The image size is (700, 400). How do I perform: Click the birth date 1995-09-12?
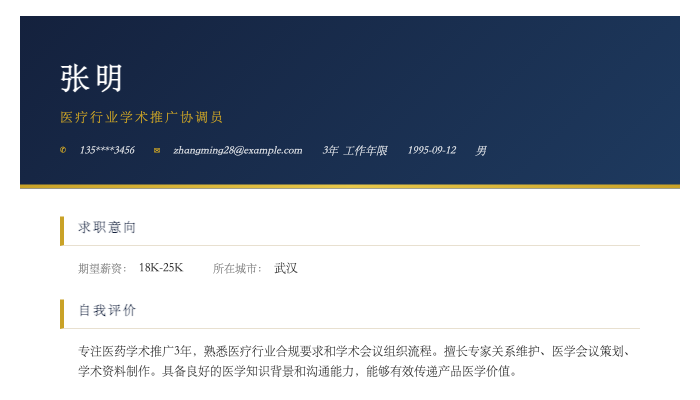point(432,150)
